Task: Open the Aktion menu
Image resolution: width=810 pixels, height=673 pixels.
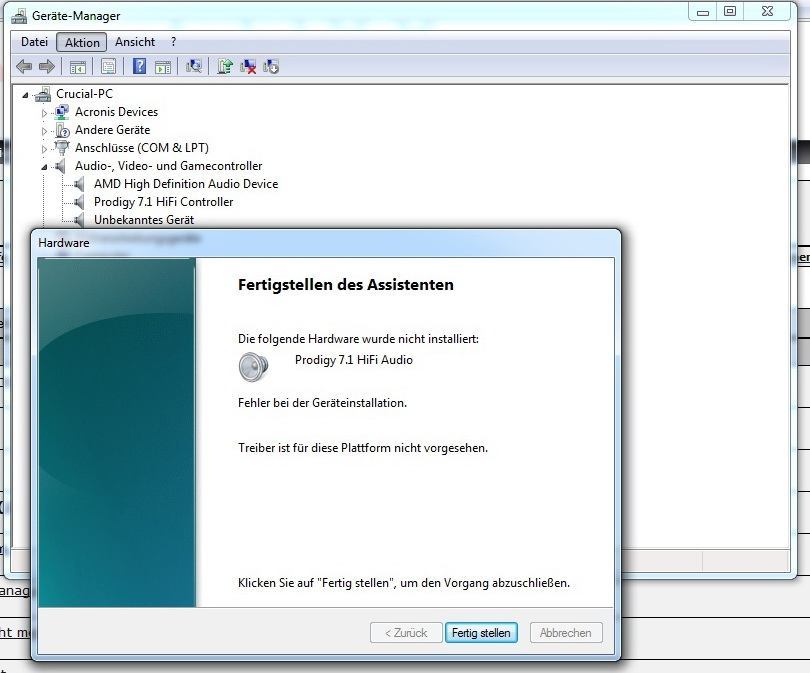Action: 82,42
